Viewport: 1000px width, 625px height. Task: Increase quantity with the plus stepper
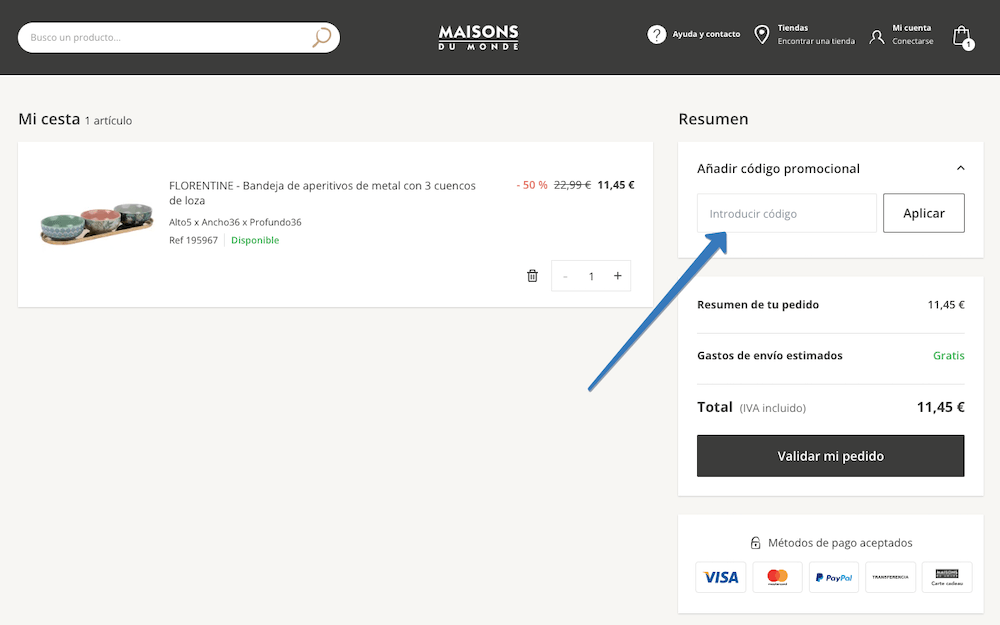[x=617, y=275]
